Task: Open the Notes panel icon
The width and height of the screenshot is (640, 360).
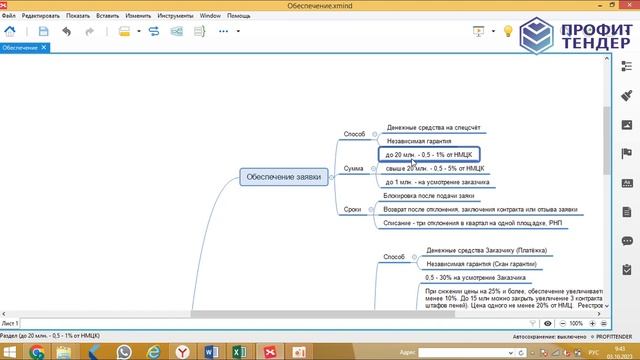Action: pyautogui.click(x=627, y=212)
